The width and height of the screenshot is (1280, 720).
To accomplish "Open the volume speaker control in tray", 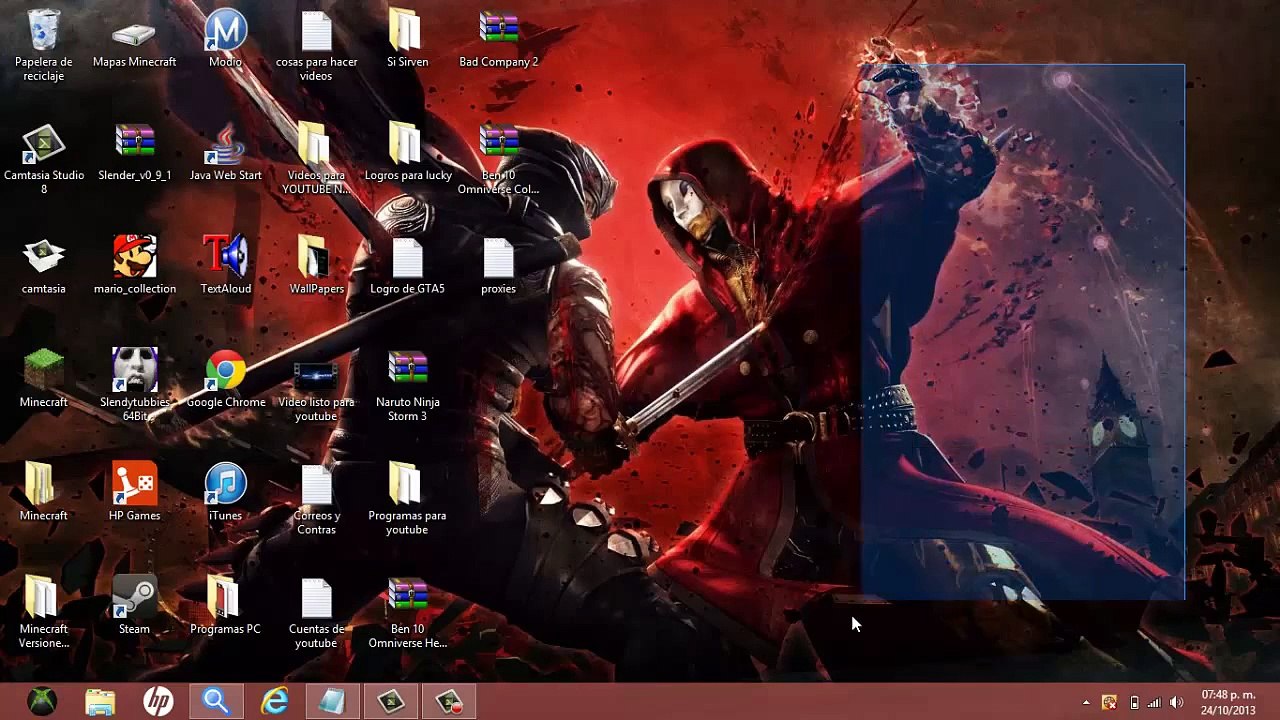I will coord(1176,703).
